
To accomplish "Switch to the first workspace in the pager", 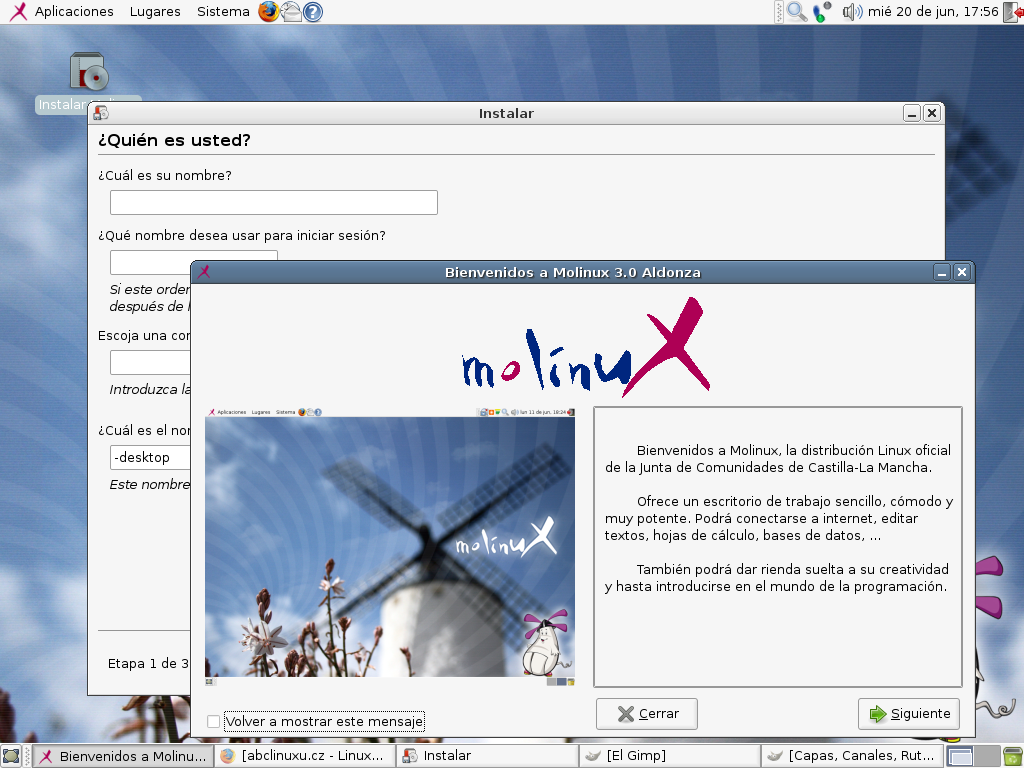I will (960, 756).
